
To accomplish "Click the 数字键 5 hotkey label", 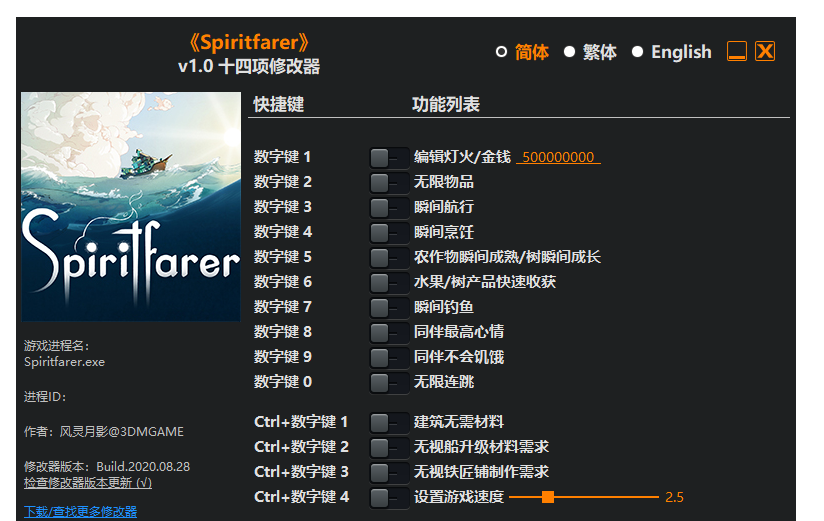I will point(283,257).
